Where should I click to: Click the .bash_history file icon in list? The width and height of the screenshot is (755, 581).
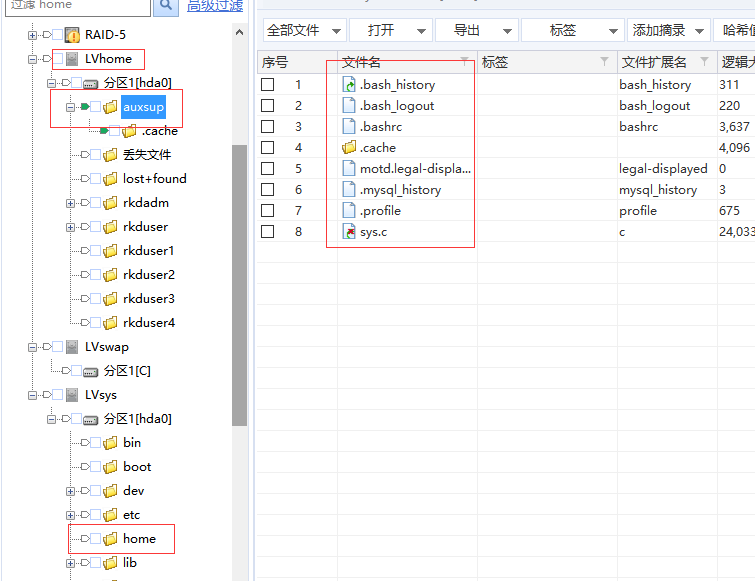click(x=349, y=85)
